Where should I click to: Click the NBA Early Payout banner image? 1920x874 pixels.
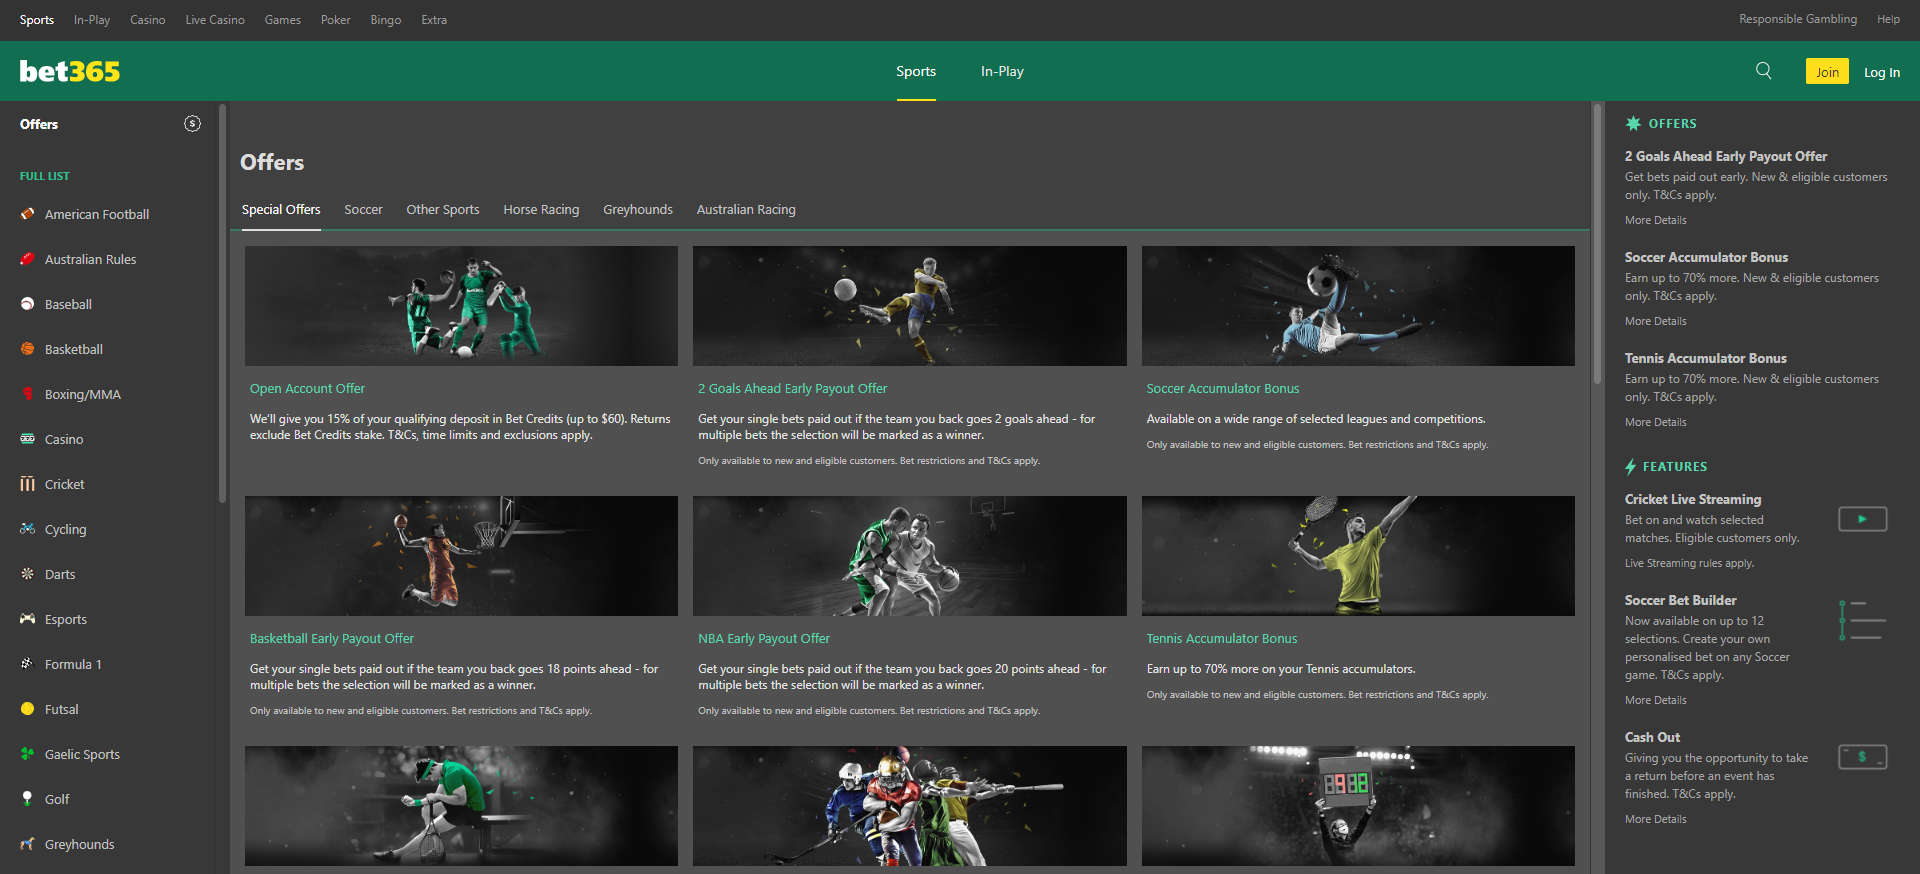pyautogui.click(x=910, y=556)
